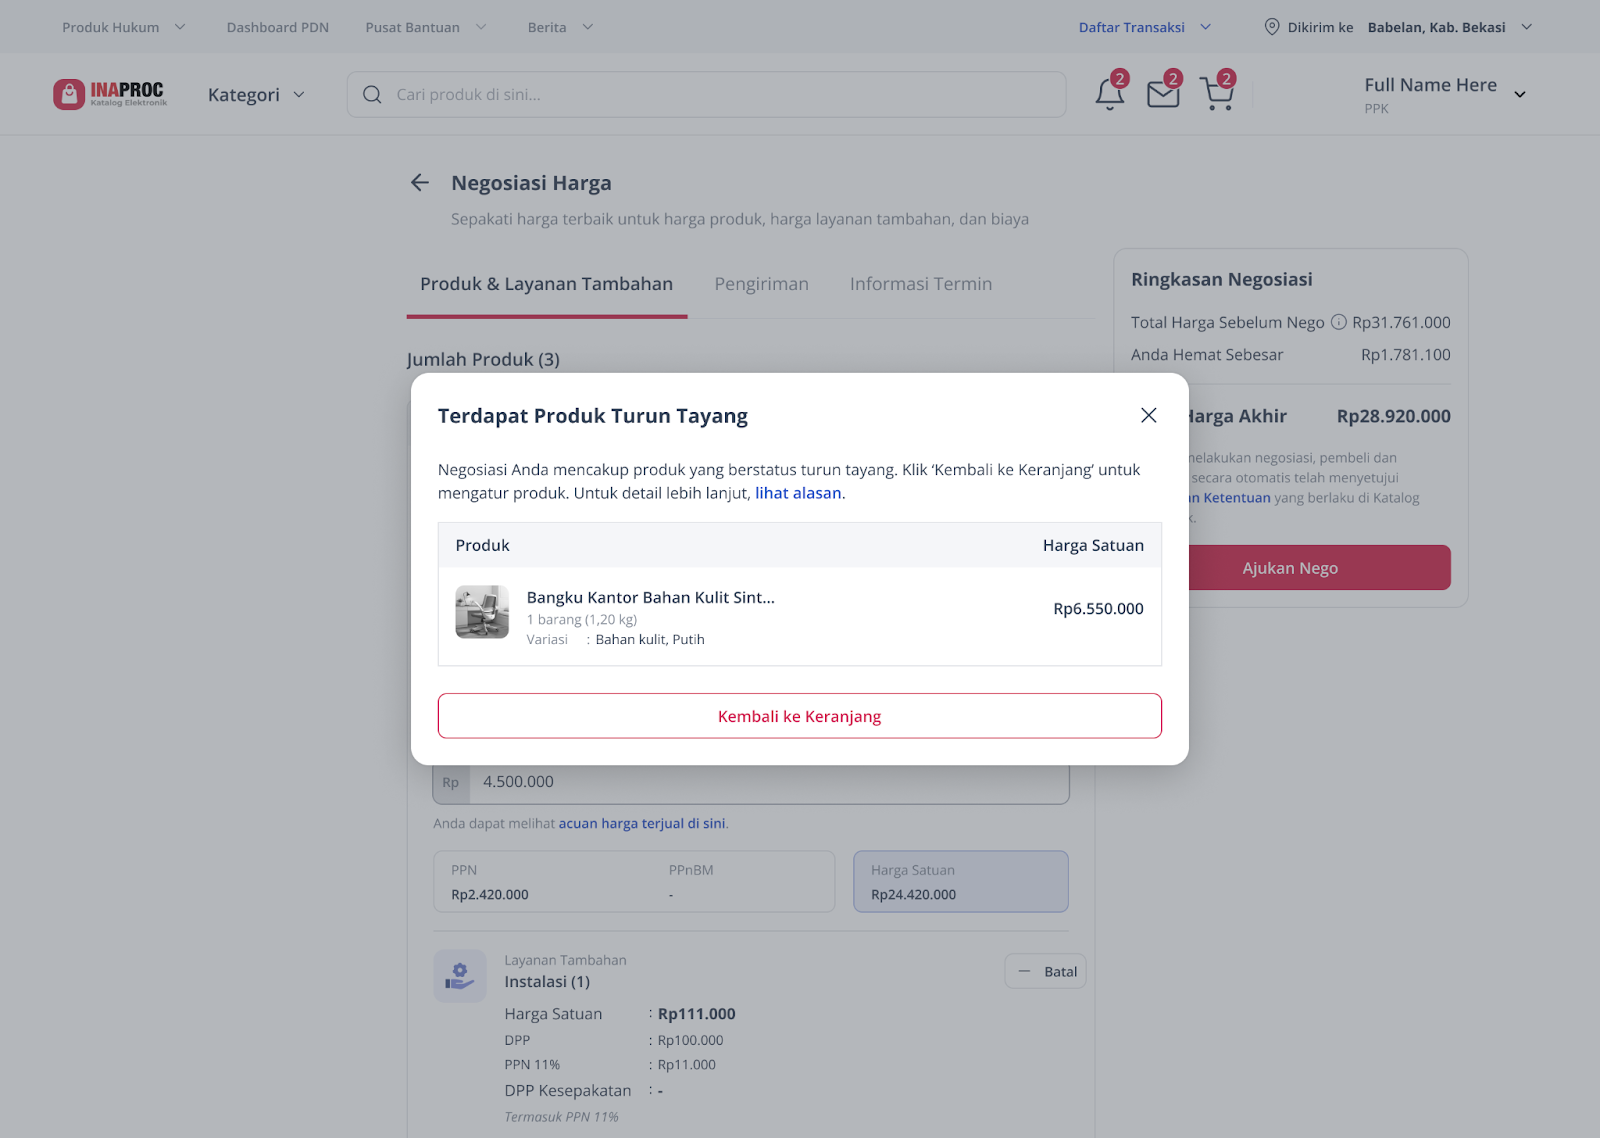The image size is (1600, 1138).
Task: Open the shopping cart icon
Action: pyautogui.click(x=1217, y=94)
